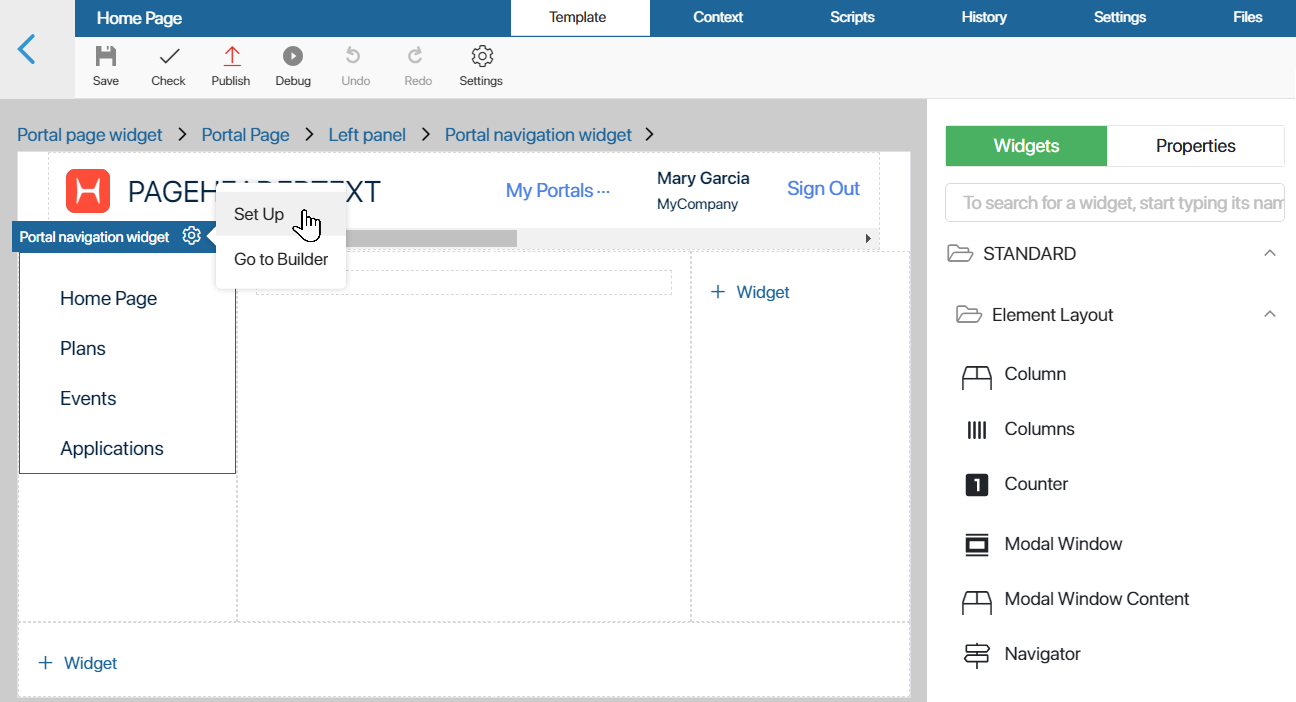
Task: Click the back arrow icon
Action: pyautogui.click(x=27, y=49)
